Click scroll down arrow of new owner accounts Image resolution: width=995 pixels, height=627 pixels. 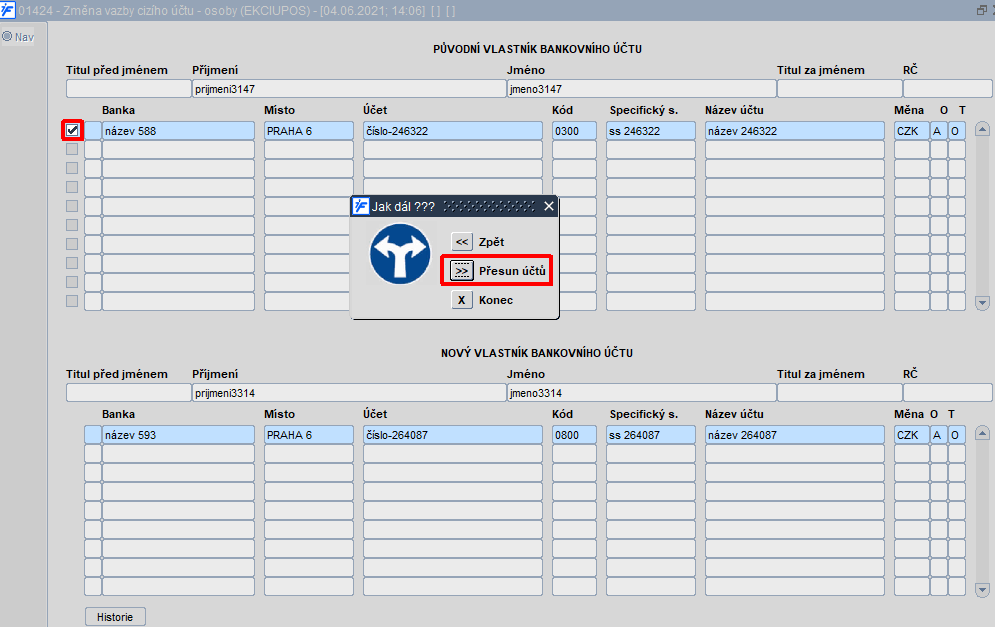982,590
